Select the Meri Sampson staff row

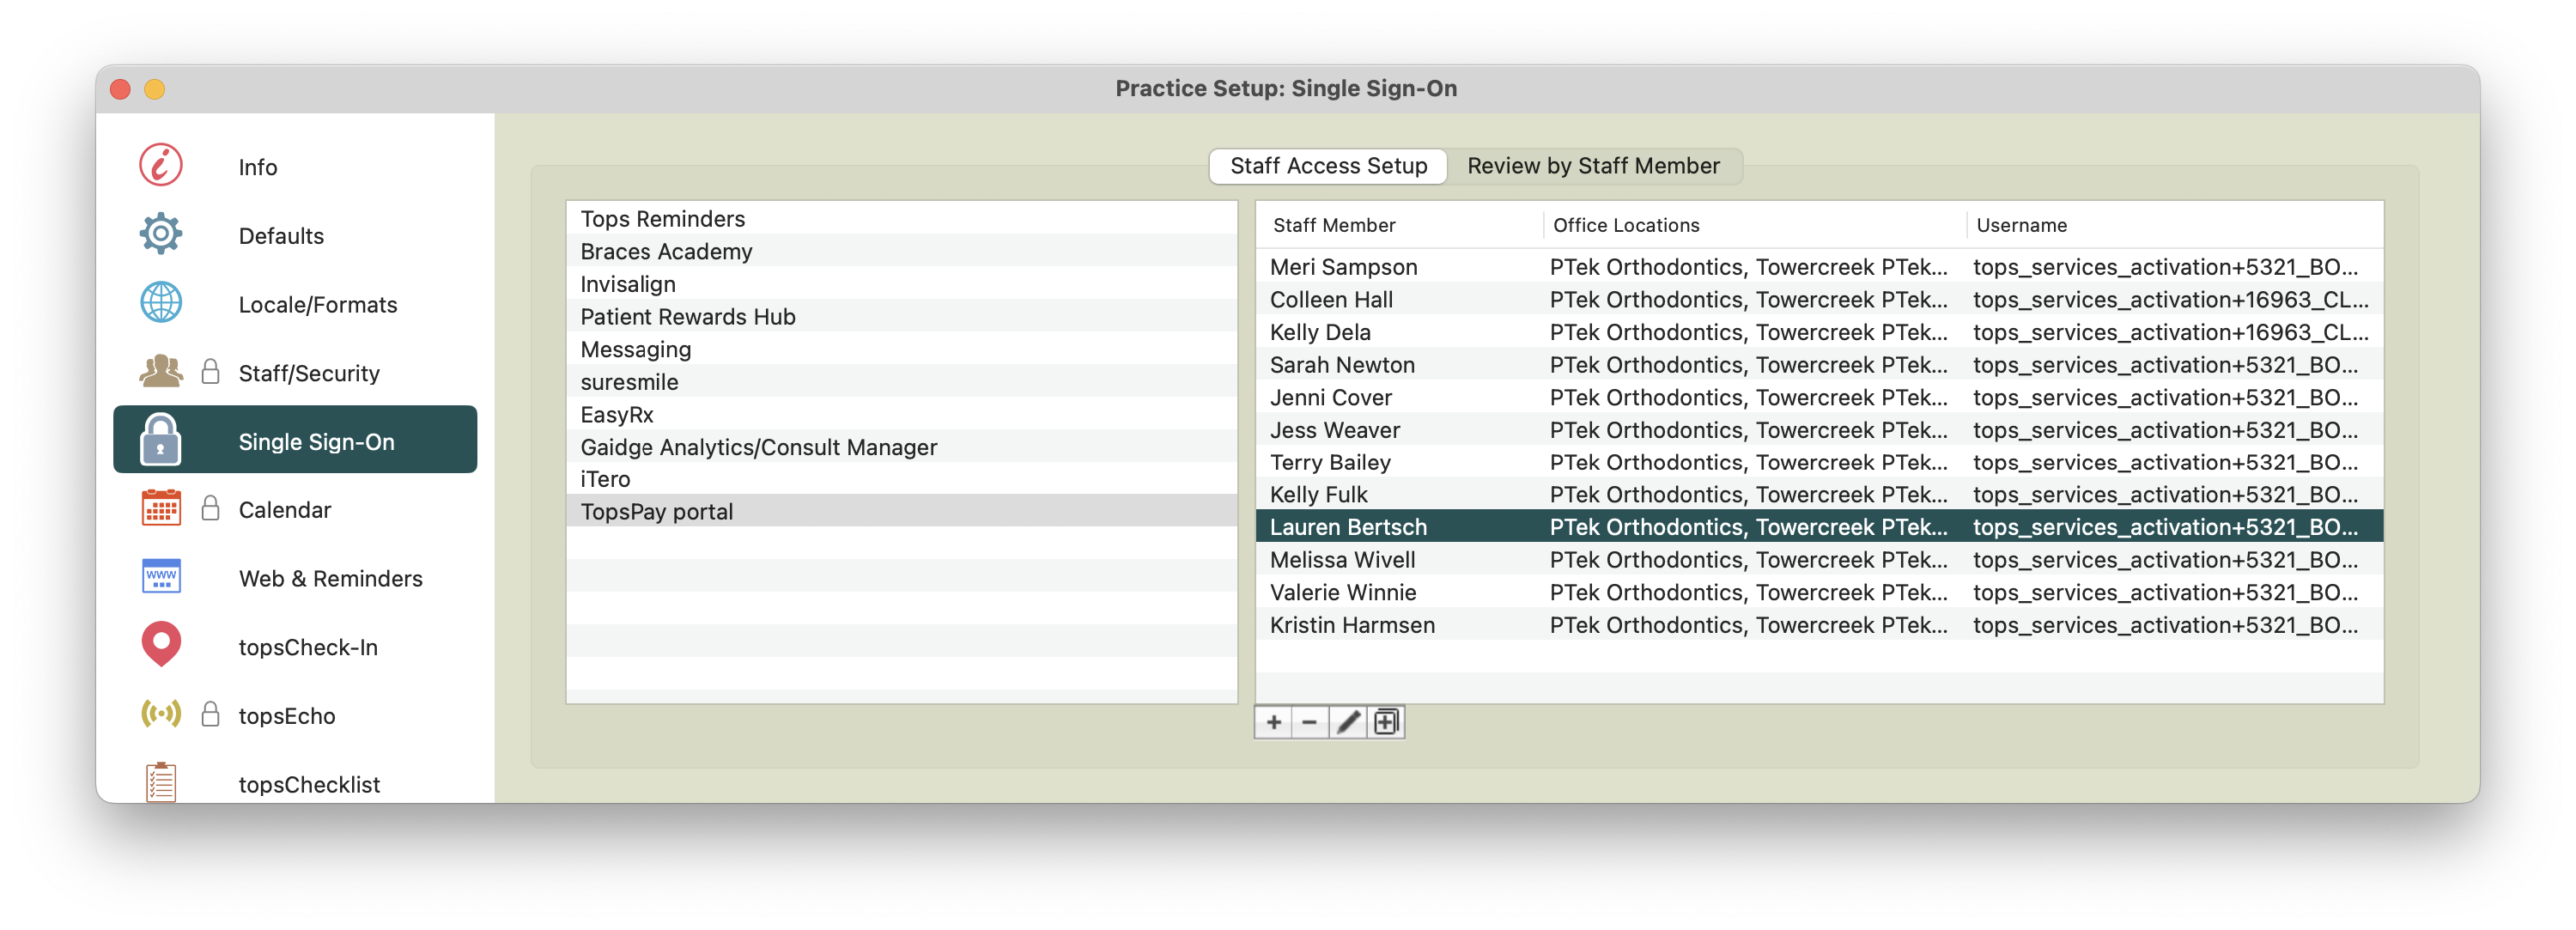[1343, 267]
